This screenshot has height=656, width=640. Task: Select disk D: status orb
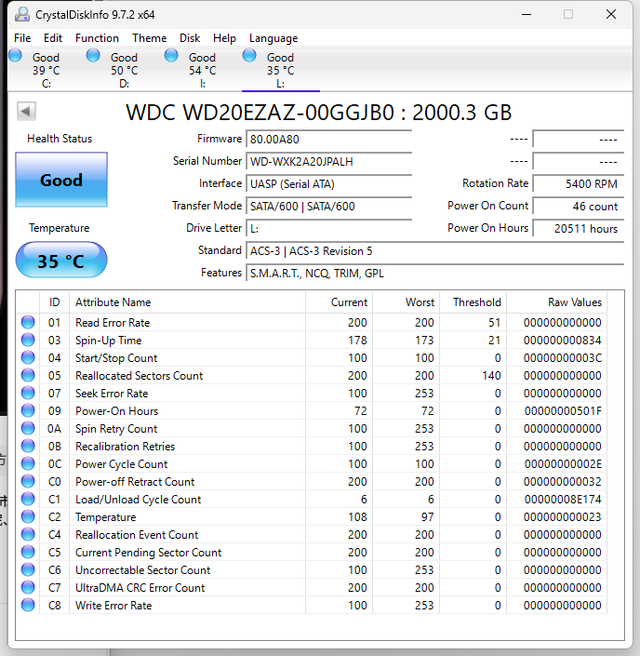point(93,55)
